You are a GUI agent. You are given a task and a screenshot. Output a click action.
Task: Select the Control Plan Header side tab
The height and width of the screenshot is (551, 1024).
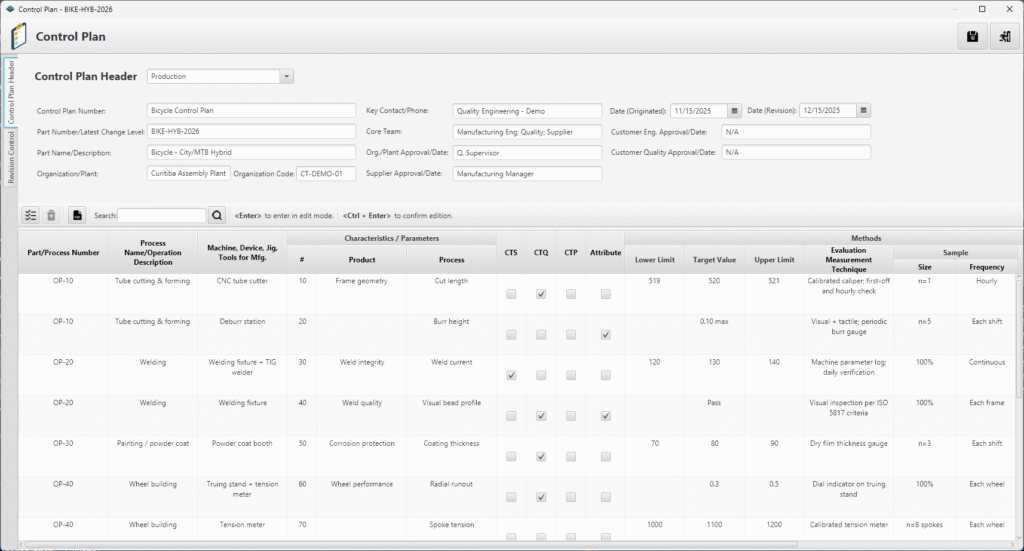[x=11, y=92]
